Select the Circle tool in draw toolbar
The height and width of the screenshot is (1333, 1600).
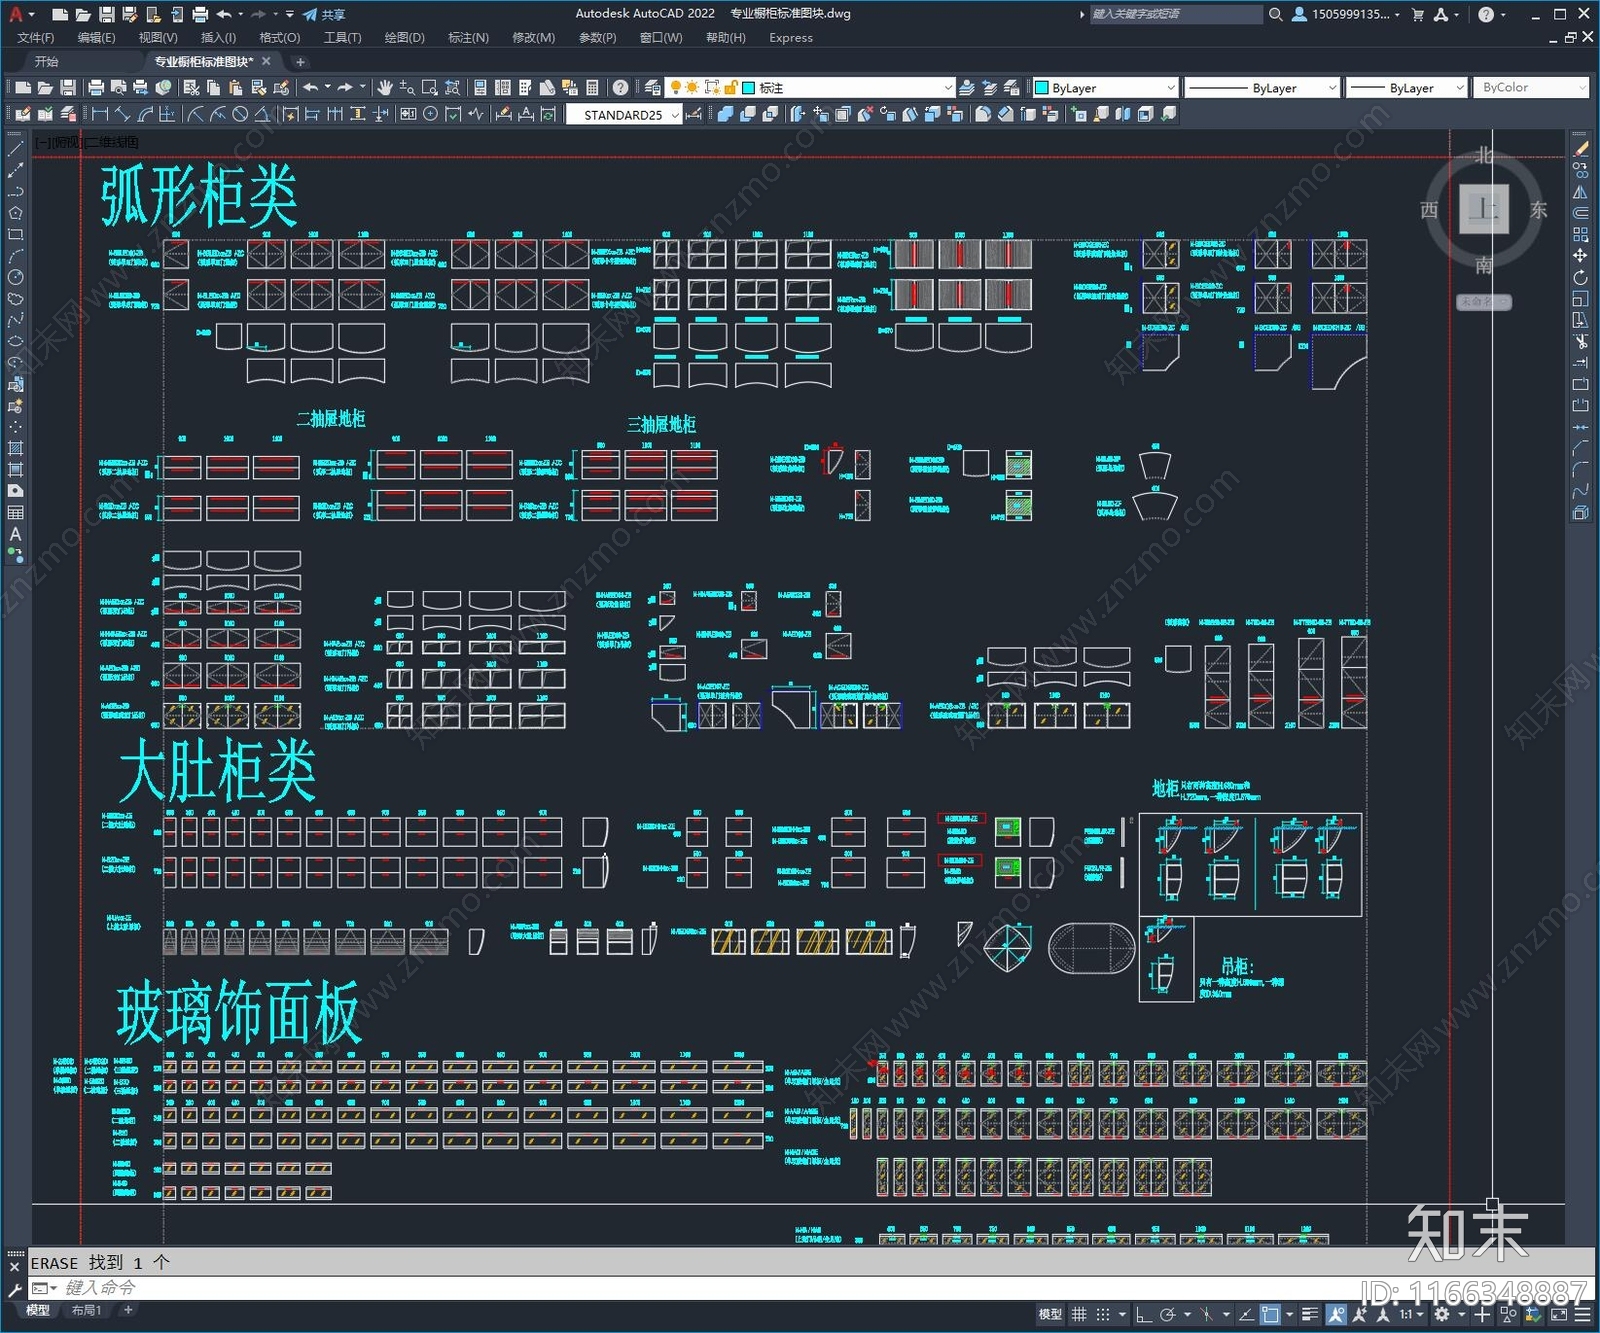tap(15, 277)
